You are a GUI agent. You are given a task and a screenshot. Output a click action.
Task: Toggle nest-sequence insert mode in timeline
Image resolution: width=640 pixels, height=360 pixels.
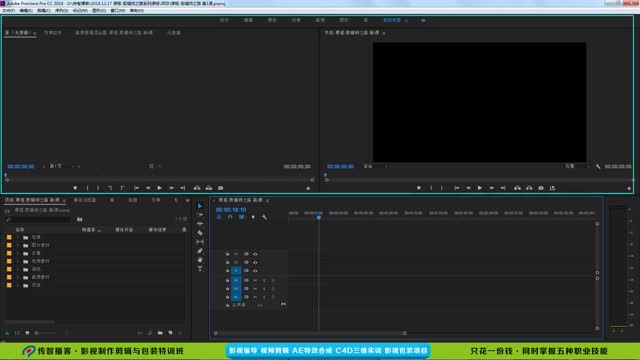(x=219, y=217)
